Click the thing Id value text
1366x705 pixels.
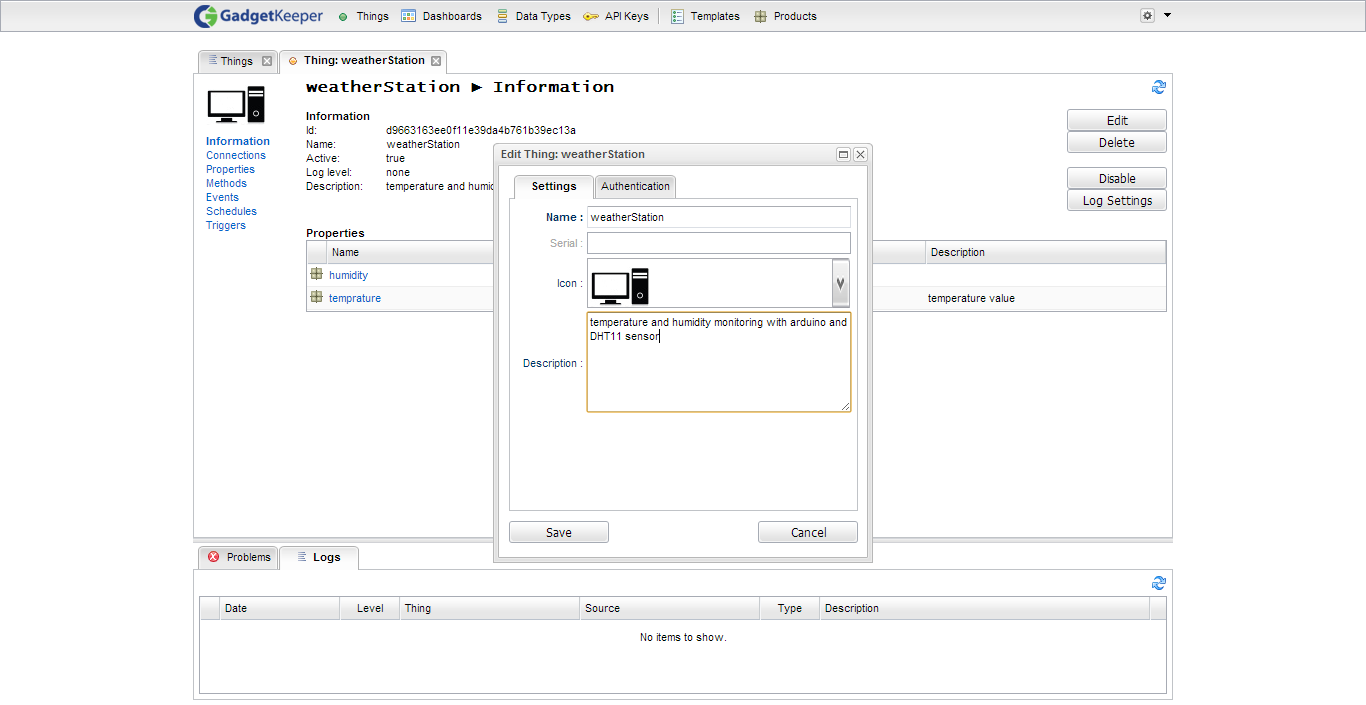[x=481, y=130]
